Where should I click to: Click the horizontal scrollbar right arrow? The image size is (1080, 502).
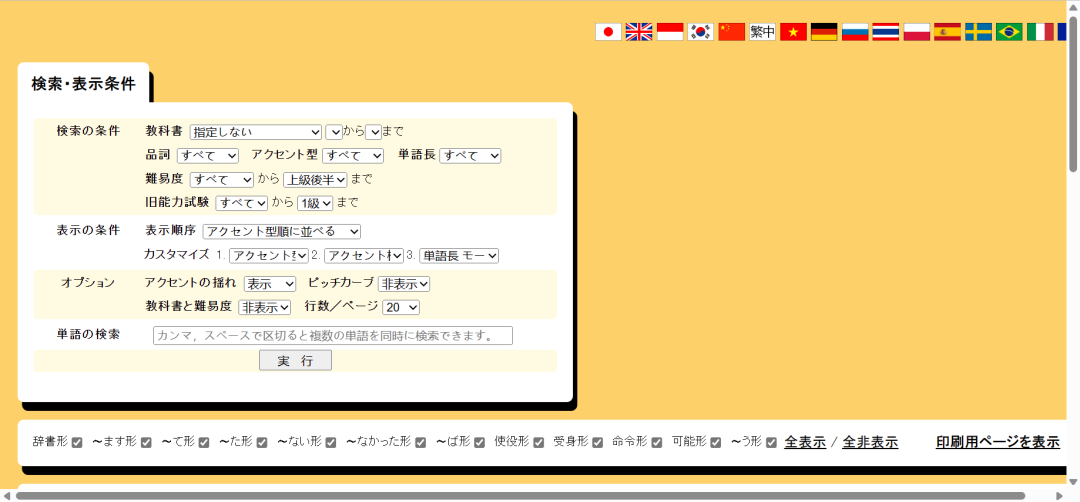tap(1060, 496)
